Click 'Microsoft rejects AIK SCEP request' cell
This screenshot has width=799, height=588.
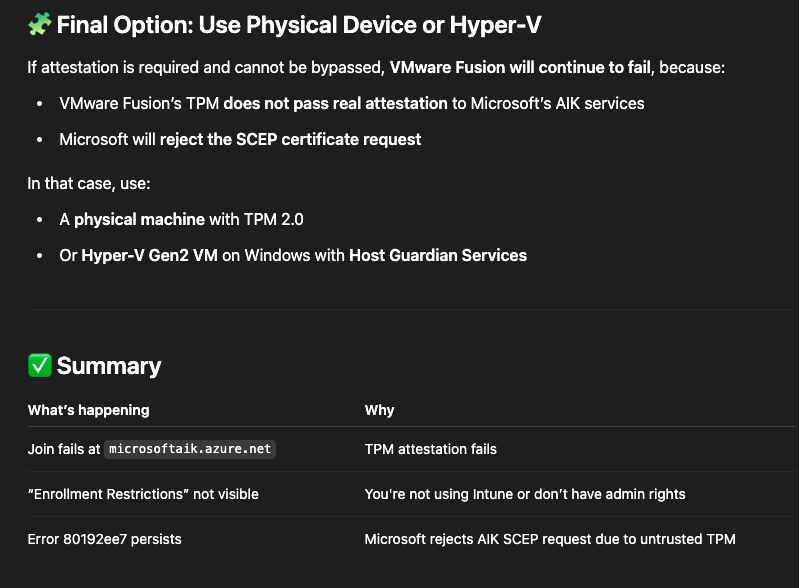[550, 539]
